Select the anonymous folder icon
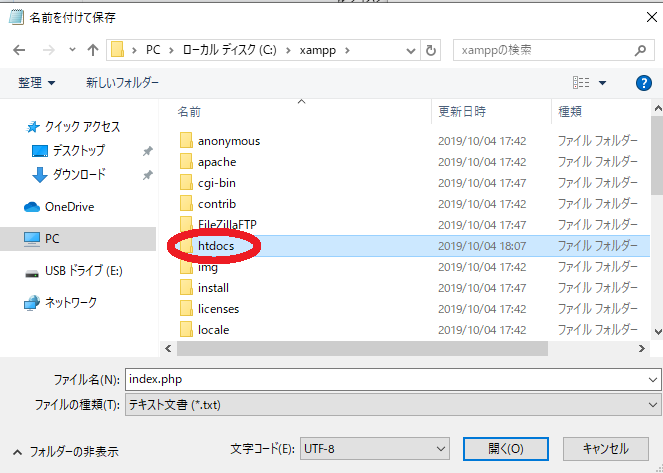Image resolution: width=663 pixels, height=473 pixels. 186,140
